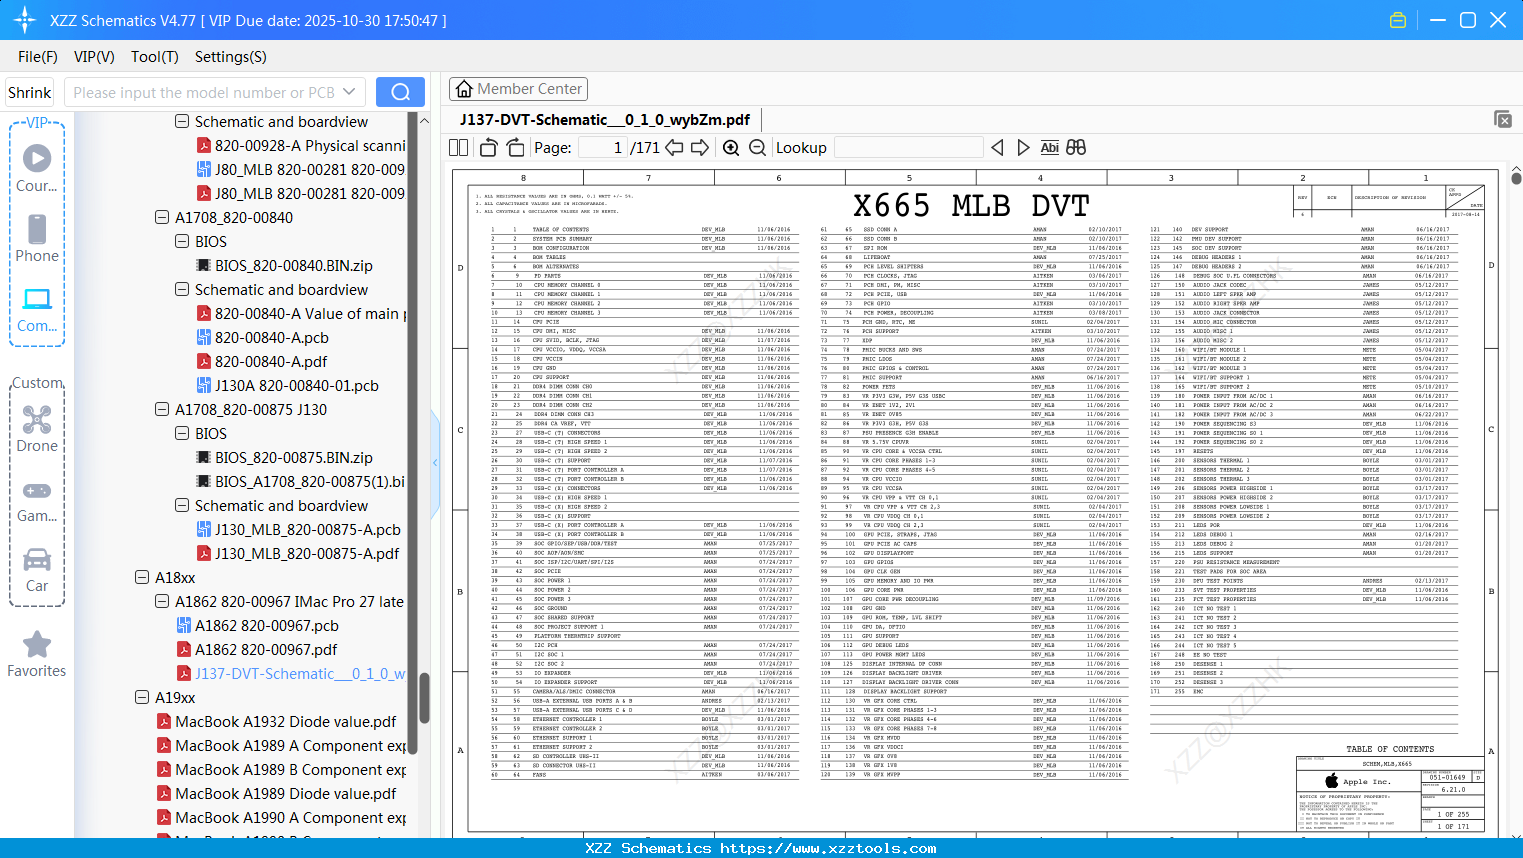Go to next page with right arrow
The width and height of the screenshot is (1523, 858).
[700, 148]
